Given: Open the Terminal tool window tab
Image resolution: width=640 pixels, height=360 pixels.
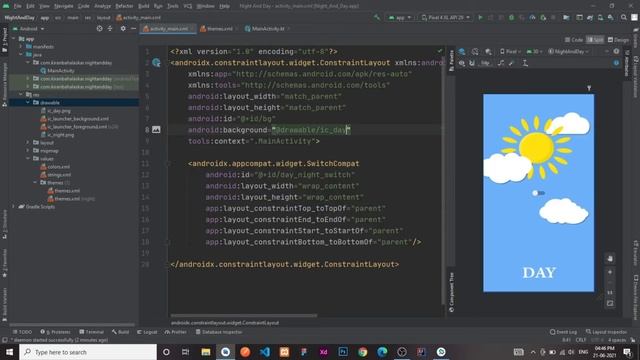Looking at the screenshot, I should [x=91, y=332].
